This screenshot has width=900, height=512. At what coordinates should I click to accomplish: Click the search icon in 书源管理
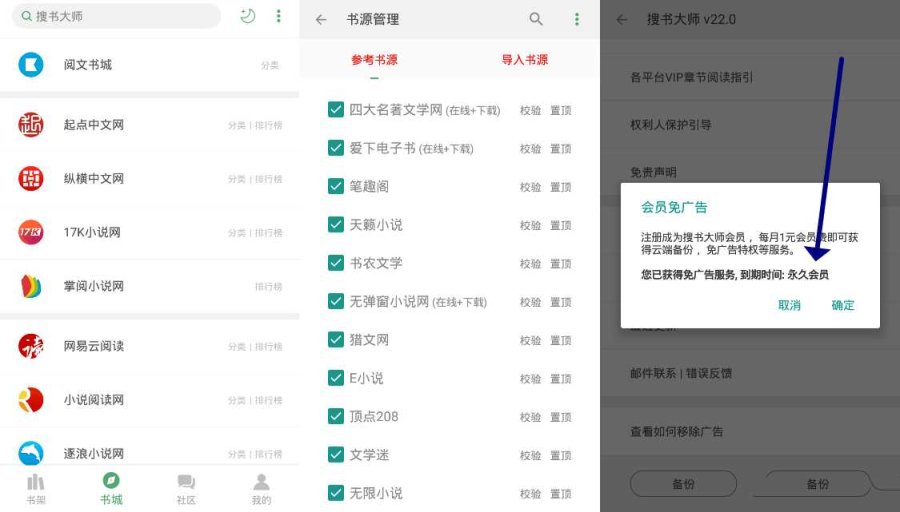[536, 19]
